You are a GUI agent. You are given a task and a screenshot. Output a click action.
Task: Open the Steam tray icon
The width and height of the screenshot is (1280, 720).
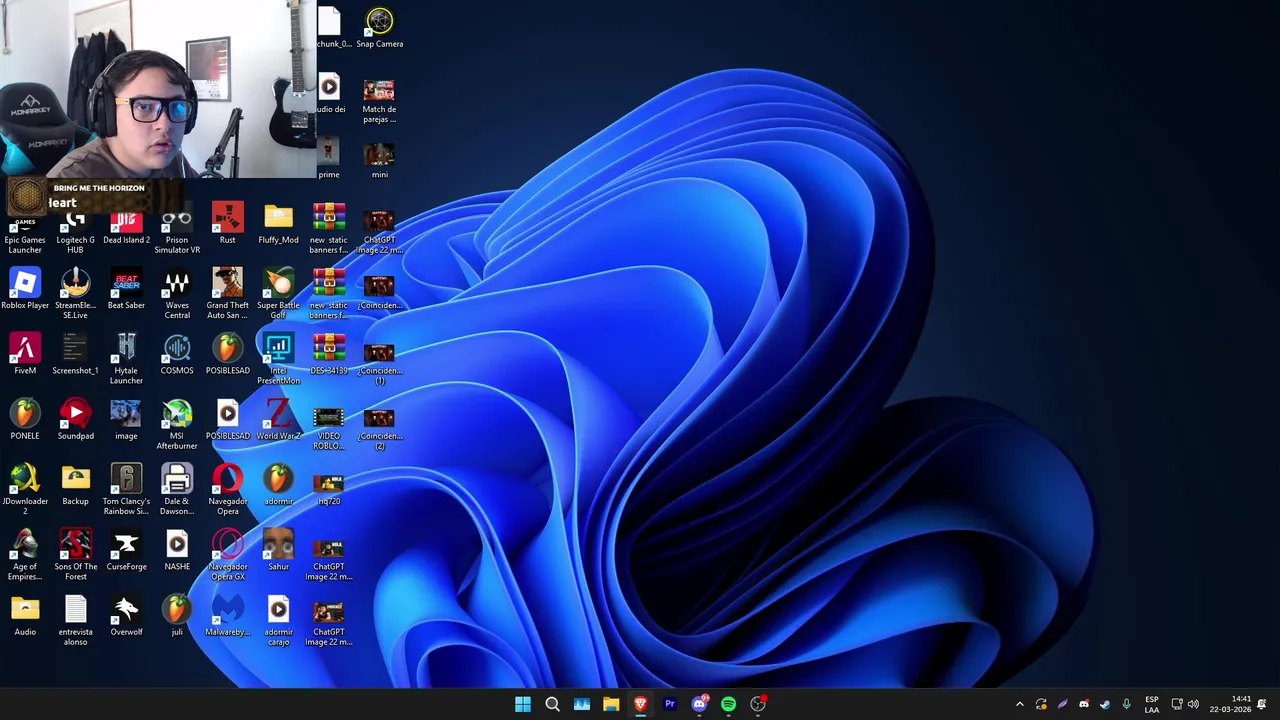1104,704
